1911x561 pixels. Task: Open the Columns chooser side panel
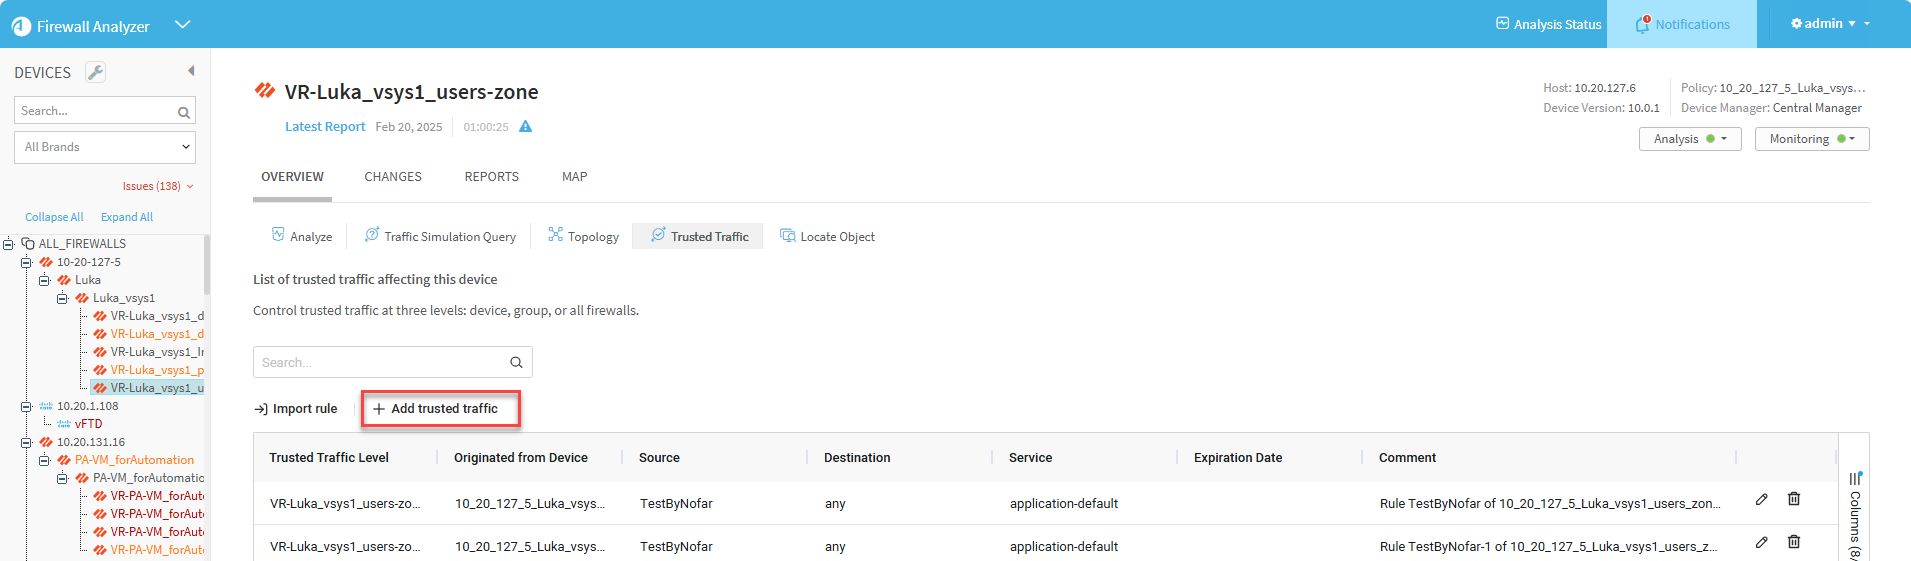[1855, 510]
